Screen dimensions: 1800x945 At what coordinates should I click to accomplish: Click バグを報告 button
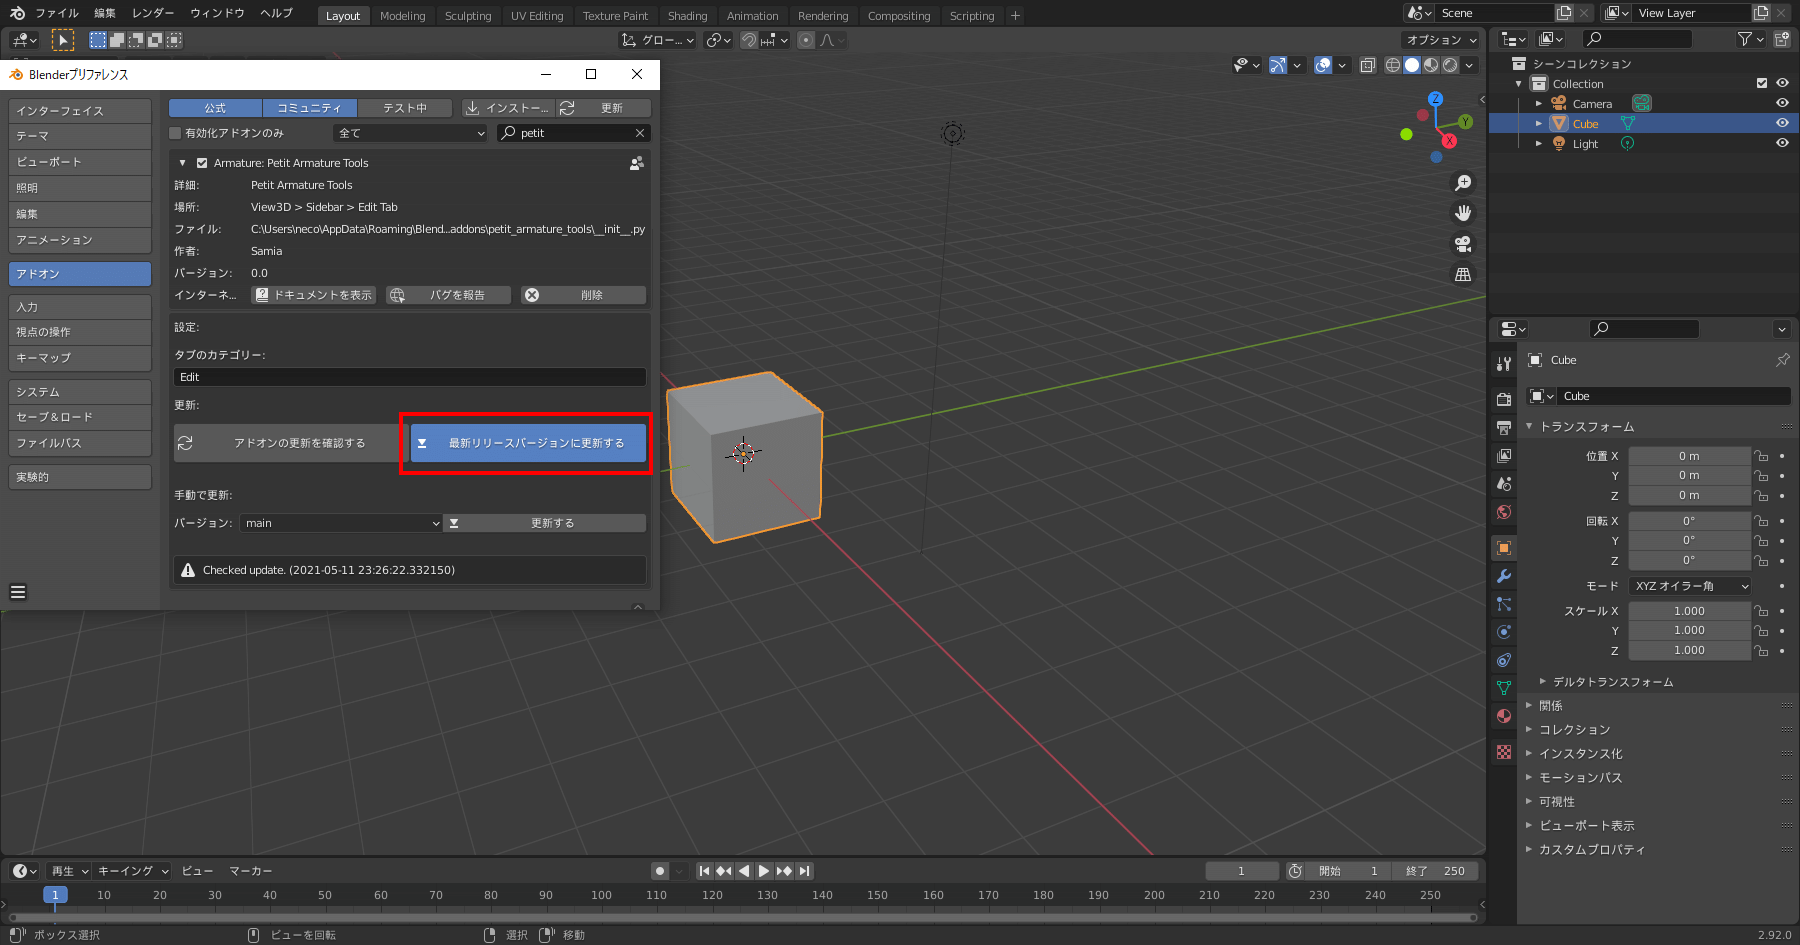tap(449, 295)
